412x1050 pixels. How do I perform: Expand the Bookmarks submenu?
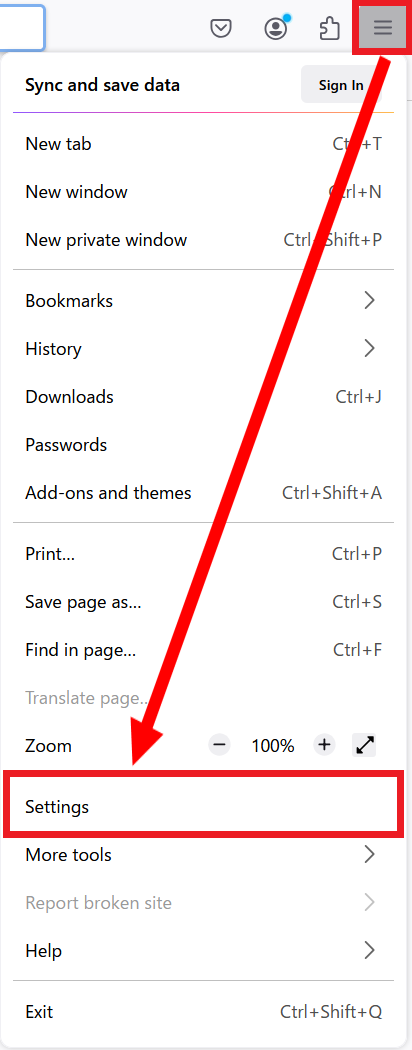tap(203, 301)
